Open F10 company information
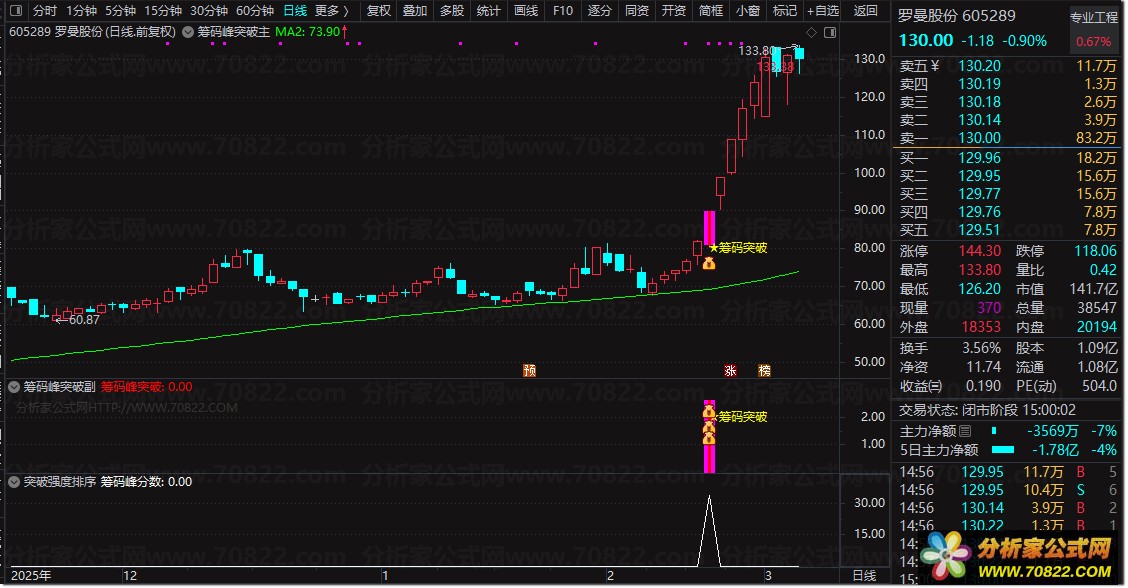Image resolution: width=1128 pixels, height=588 pixels. tap(563, 11)
